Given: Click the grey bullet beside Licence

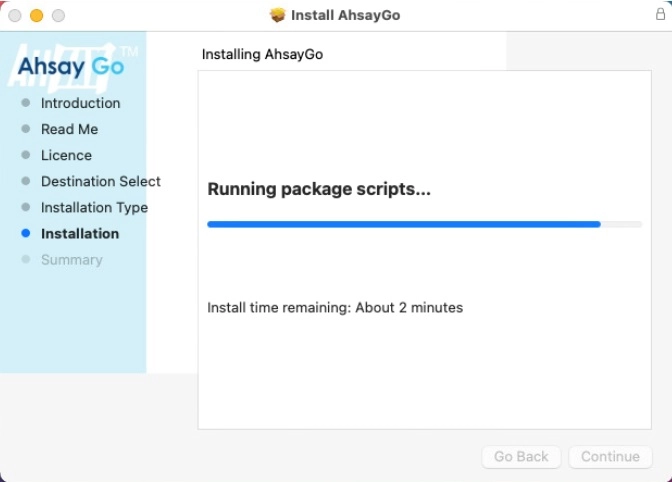Looking at the screenshot, I should 26,155.
